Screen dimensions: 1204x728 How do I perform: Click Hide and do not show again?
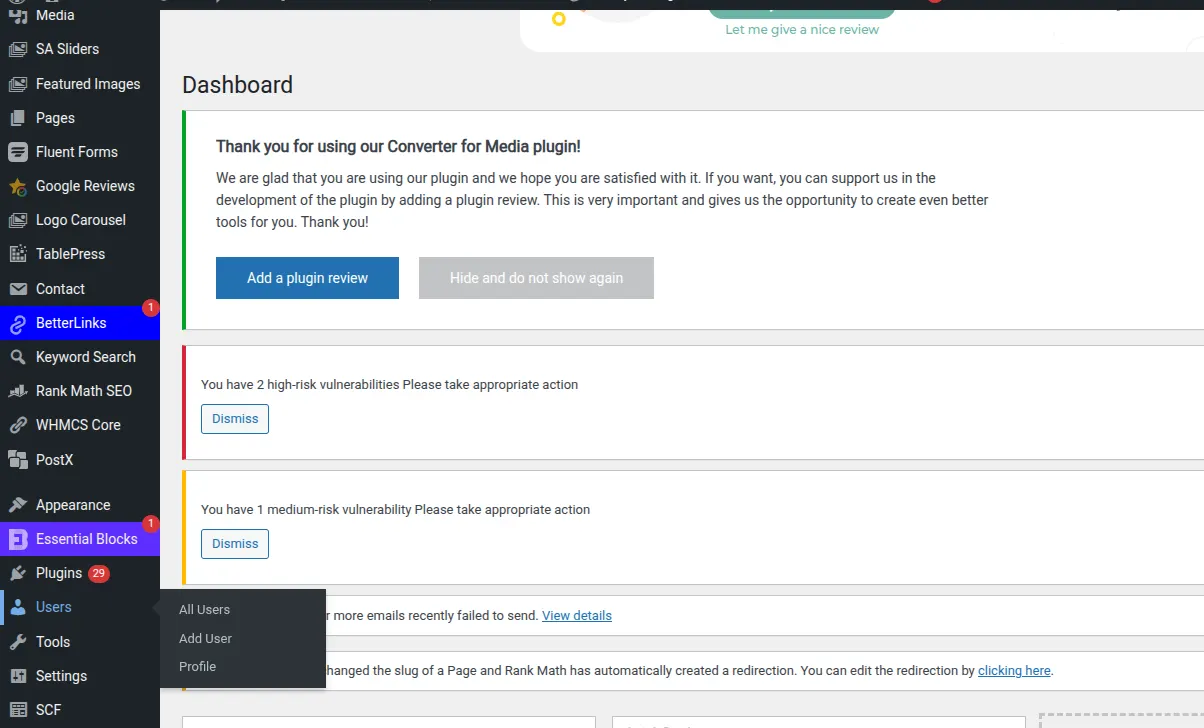point(536,278)
